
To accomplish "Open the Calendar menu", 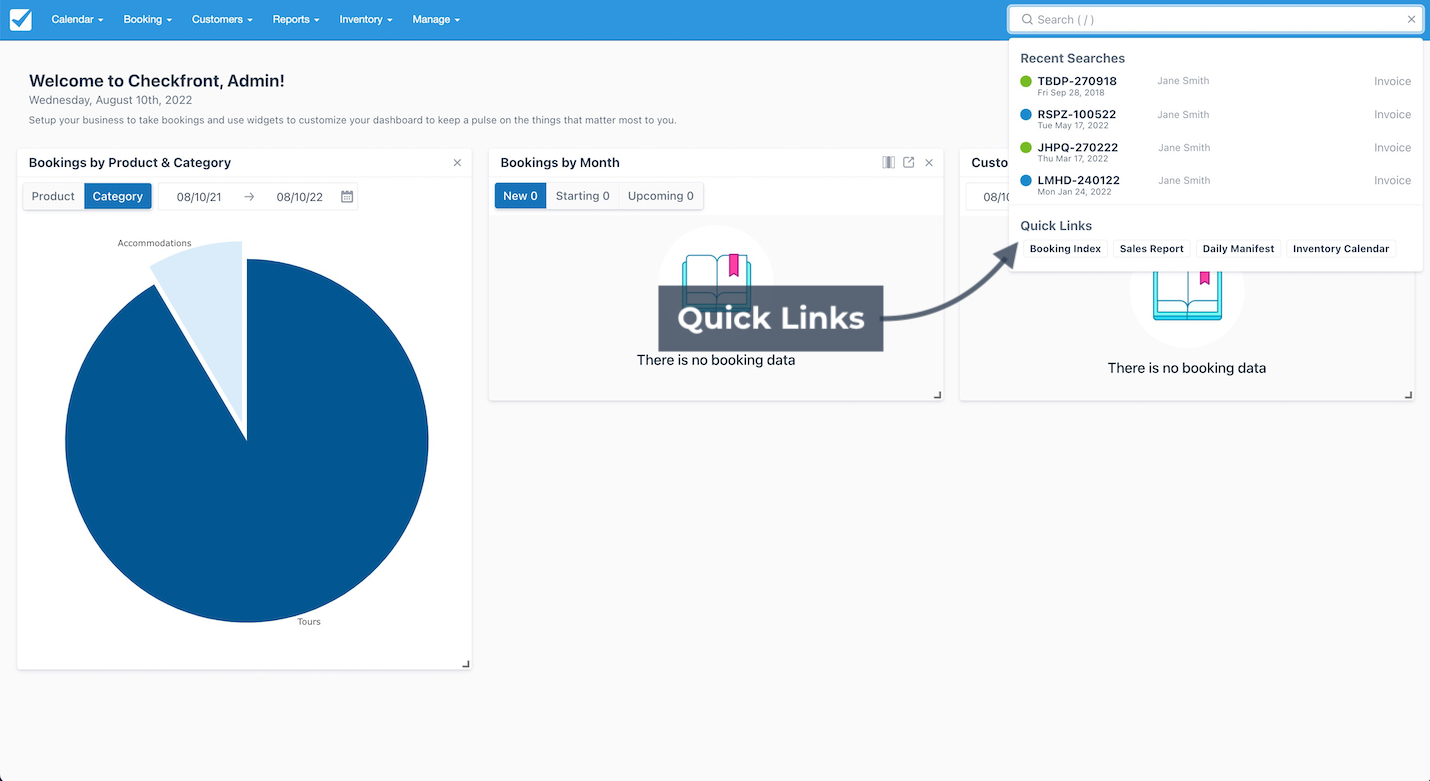I will 77,19.
